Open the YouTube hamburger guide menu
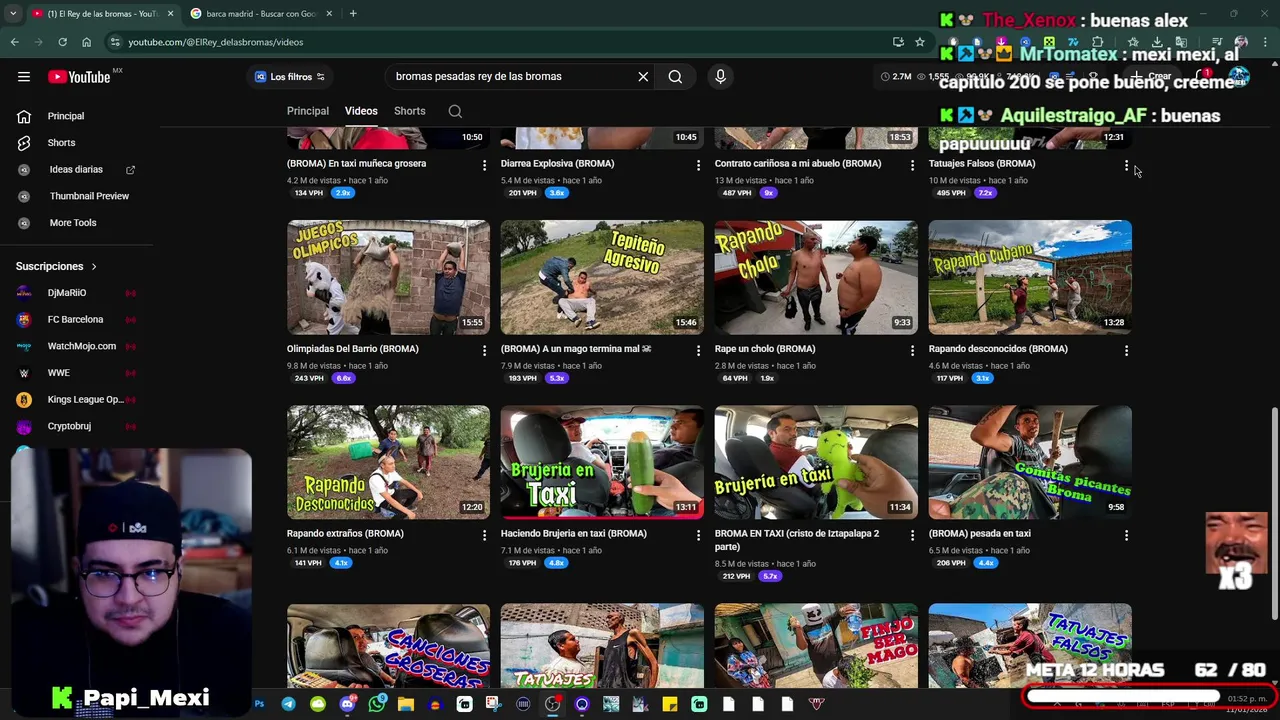The width and height of the screenshot is (1280, 720). point(24,77)
